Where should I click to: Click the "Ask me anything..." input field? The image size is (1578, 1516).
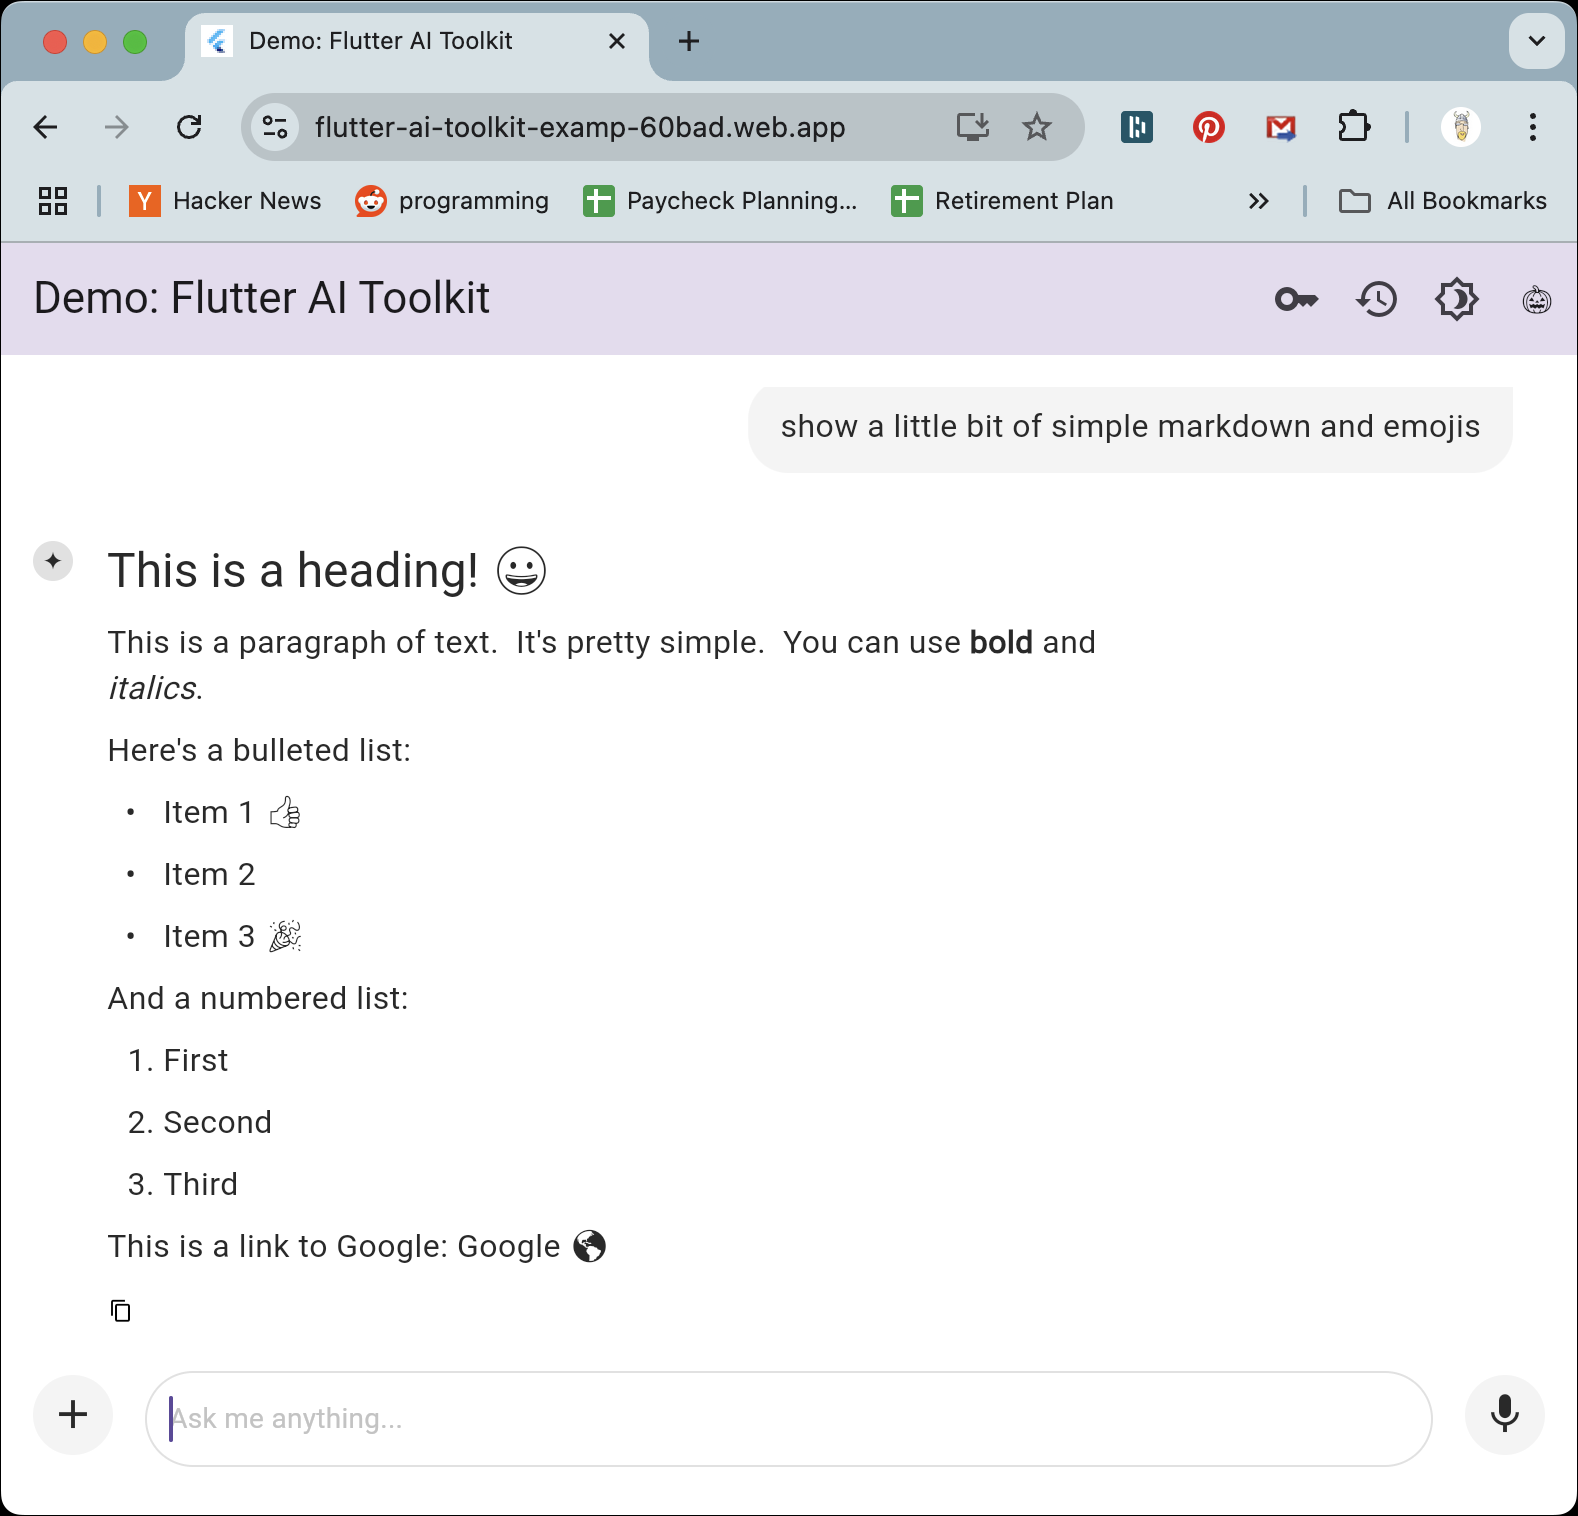[x=789, y=1418]
